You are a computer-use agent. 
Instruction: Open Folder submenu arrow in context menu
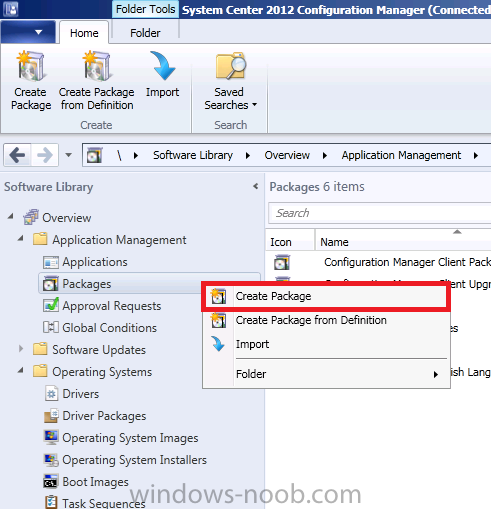click(436, 374)
